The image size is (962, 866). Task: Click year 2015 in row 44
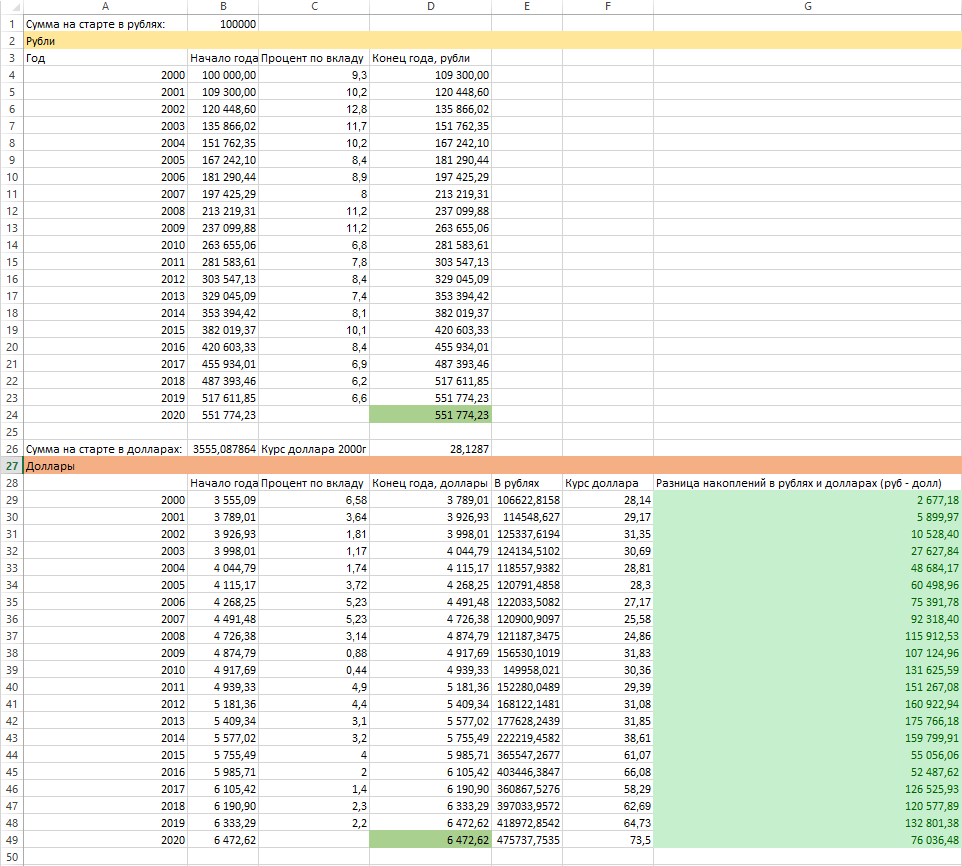point(105,755)
